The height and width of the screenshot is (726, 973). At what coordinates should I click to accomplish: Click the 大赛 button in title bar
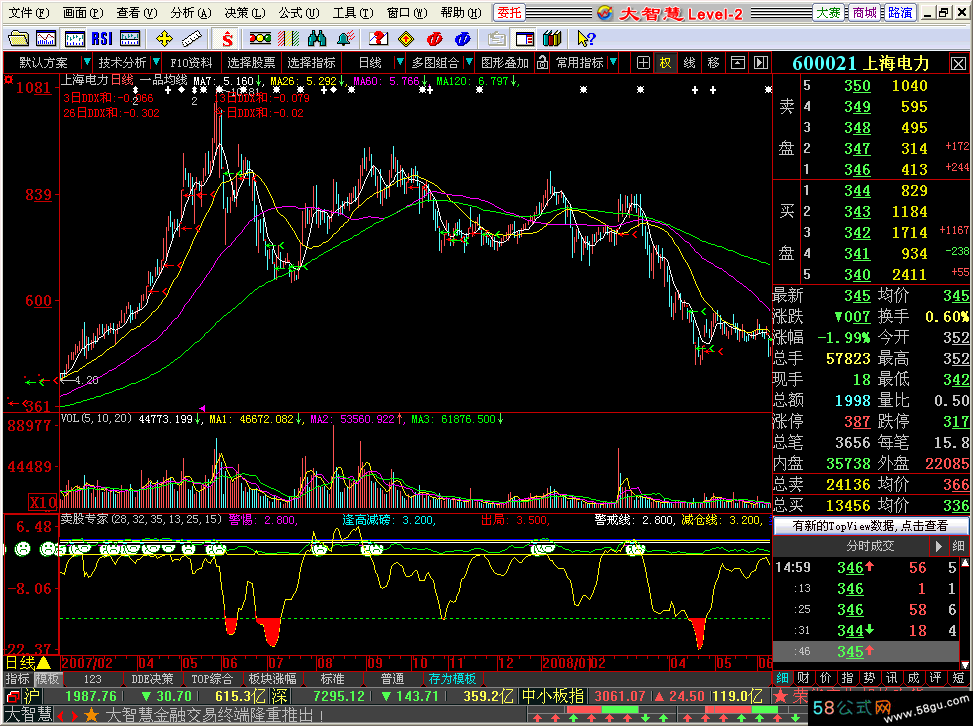828,12
